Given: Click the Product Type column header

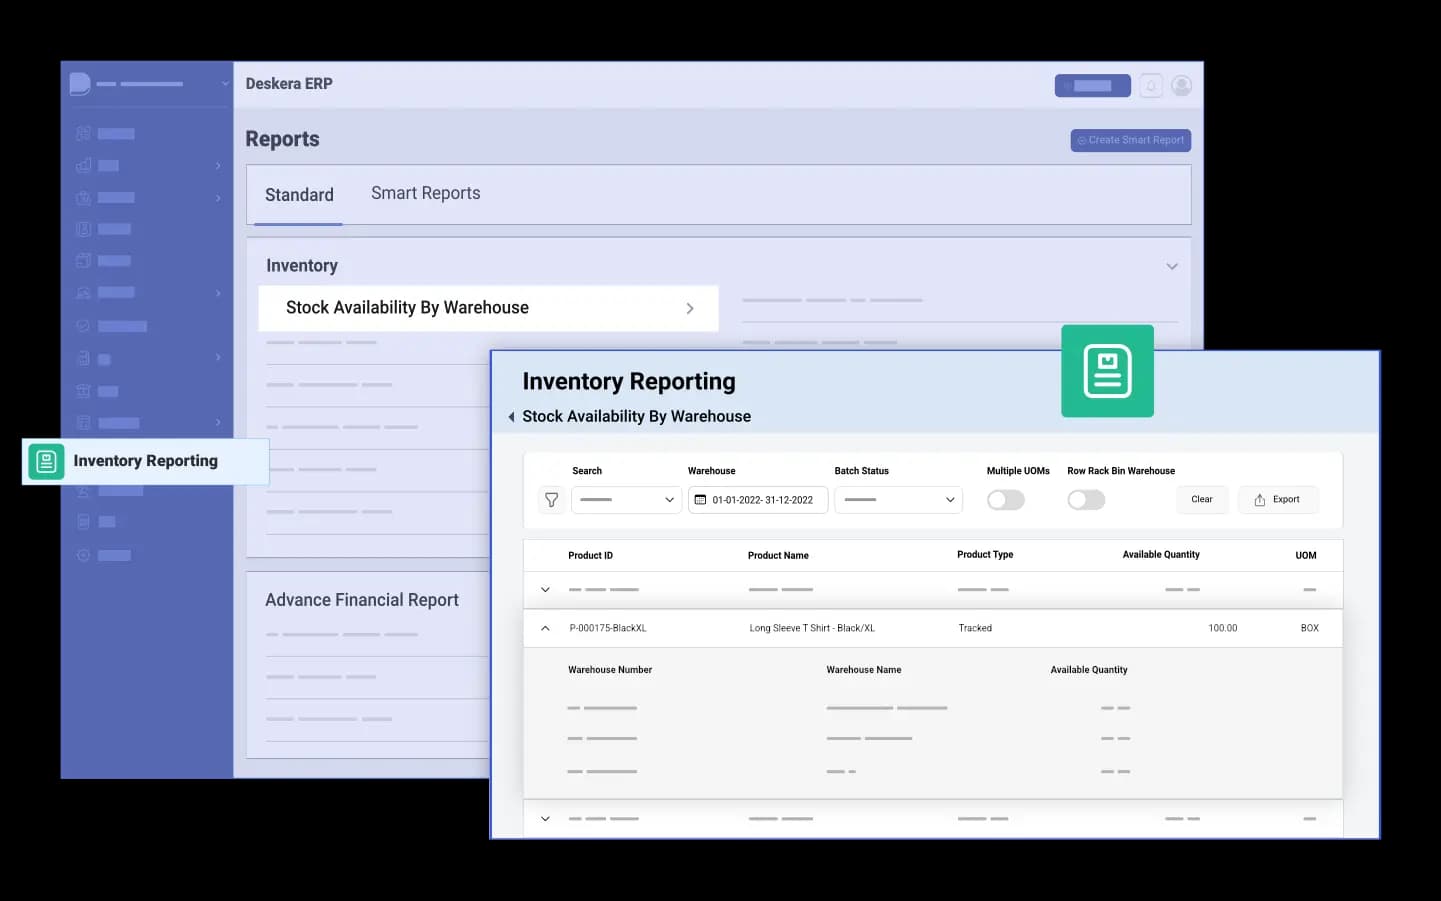Looking at the screenshot, I should pos(985,555).
